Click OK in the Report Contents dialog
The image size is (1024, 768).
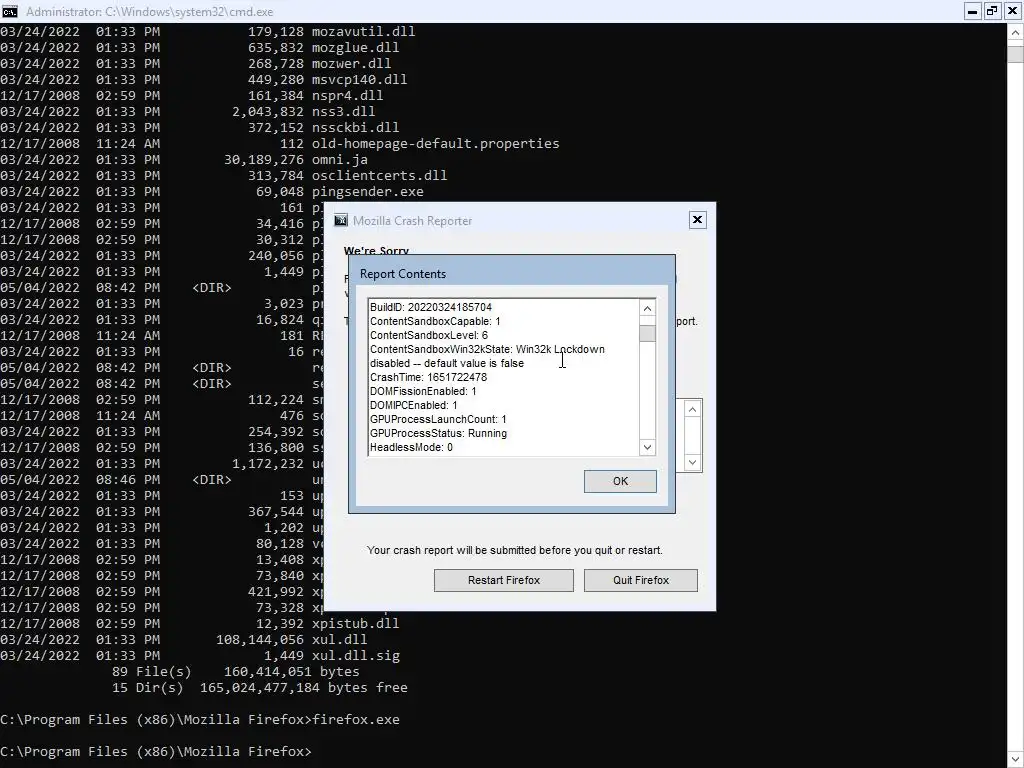pos(620,481)
